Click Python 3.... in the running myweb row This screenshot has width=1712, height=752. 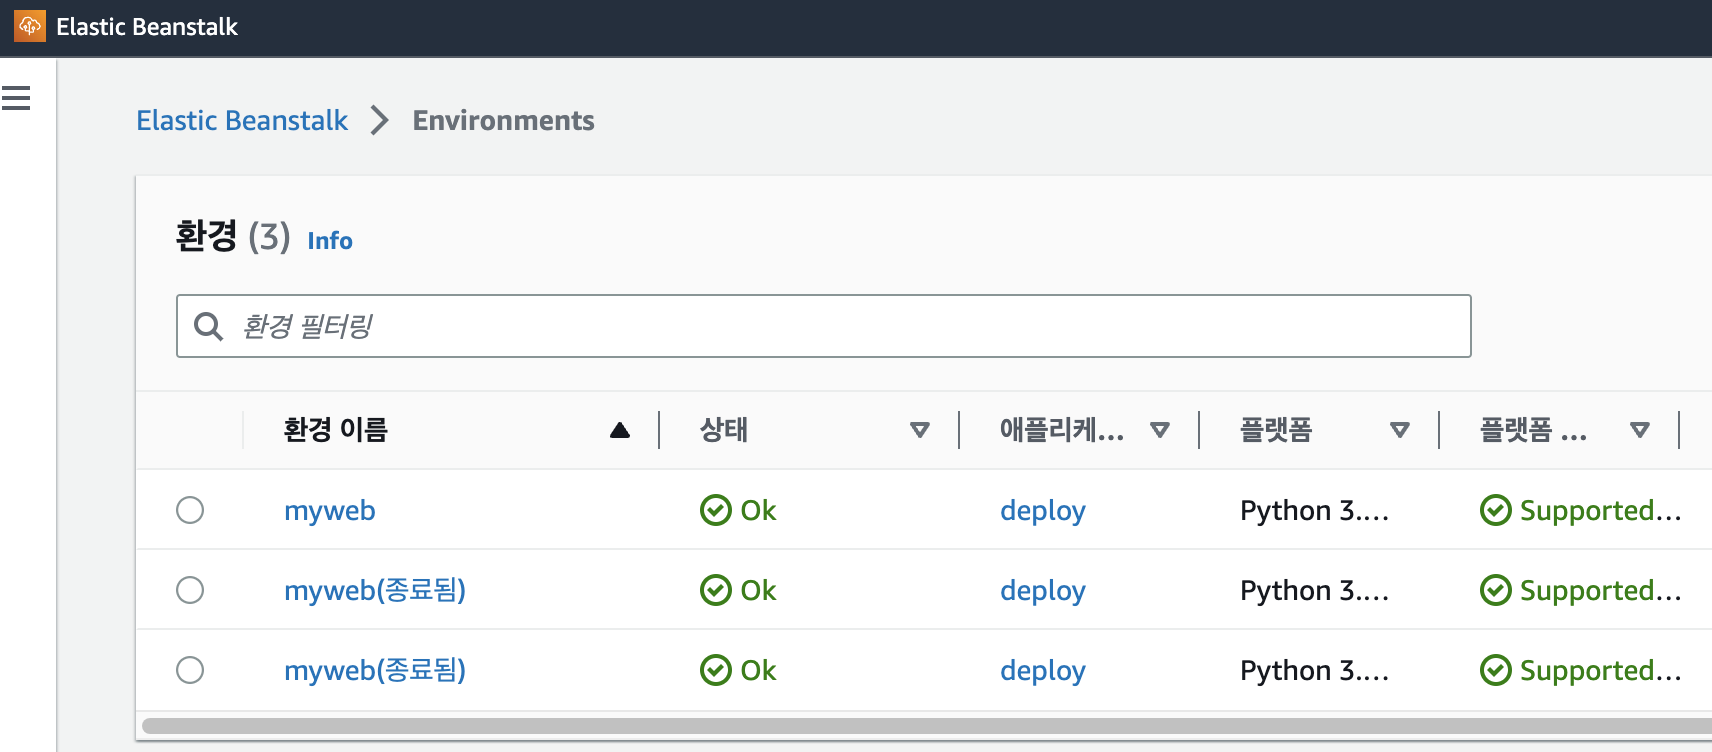1314,510
